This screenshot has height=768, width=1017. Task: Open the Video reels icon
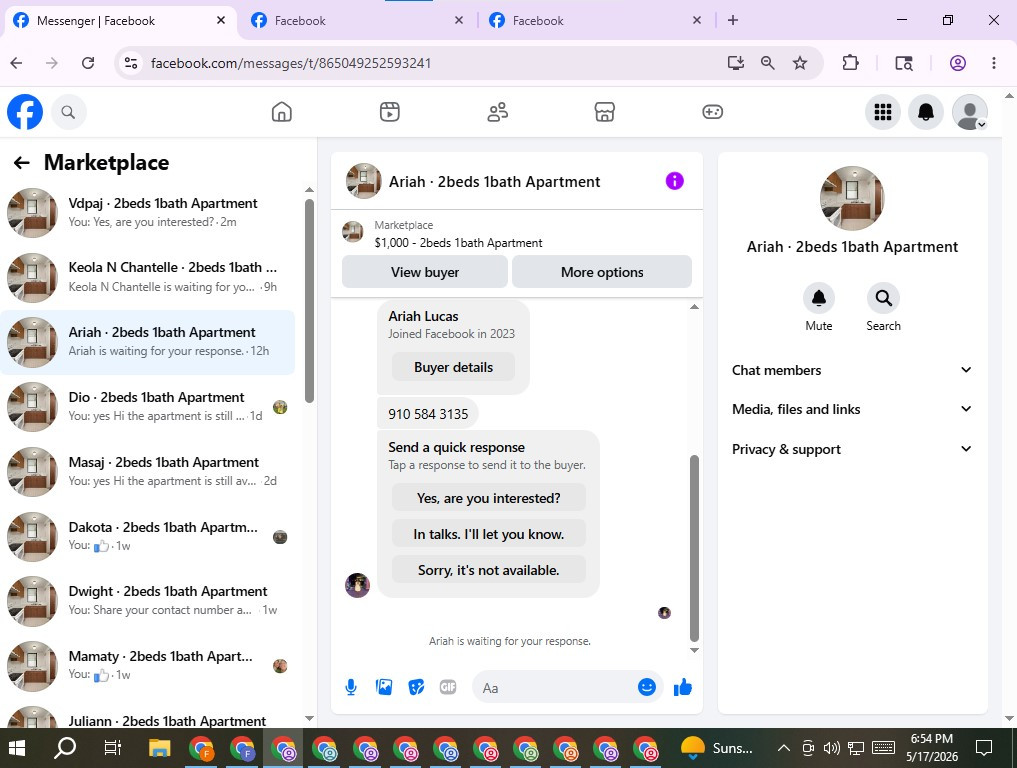pos(389,112)
